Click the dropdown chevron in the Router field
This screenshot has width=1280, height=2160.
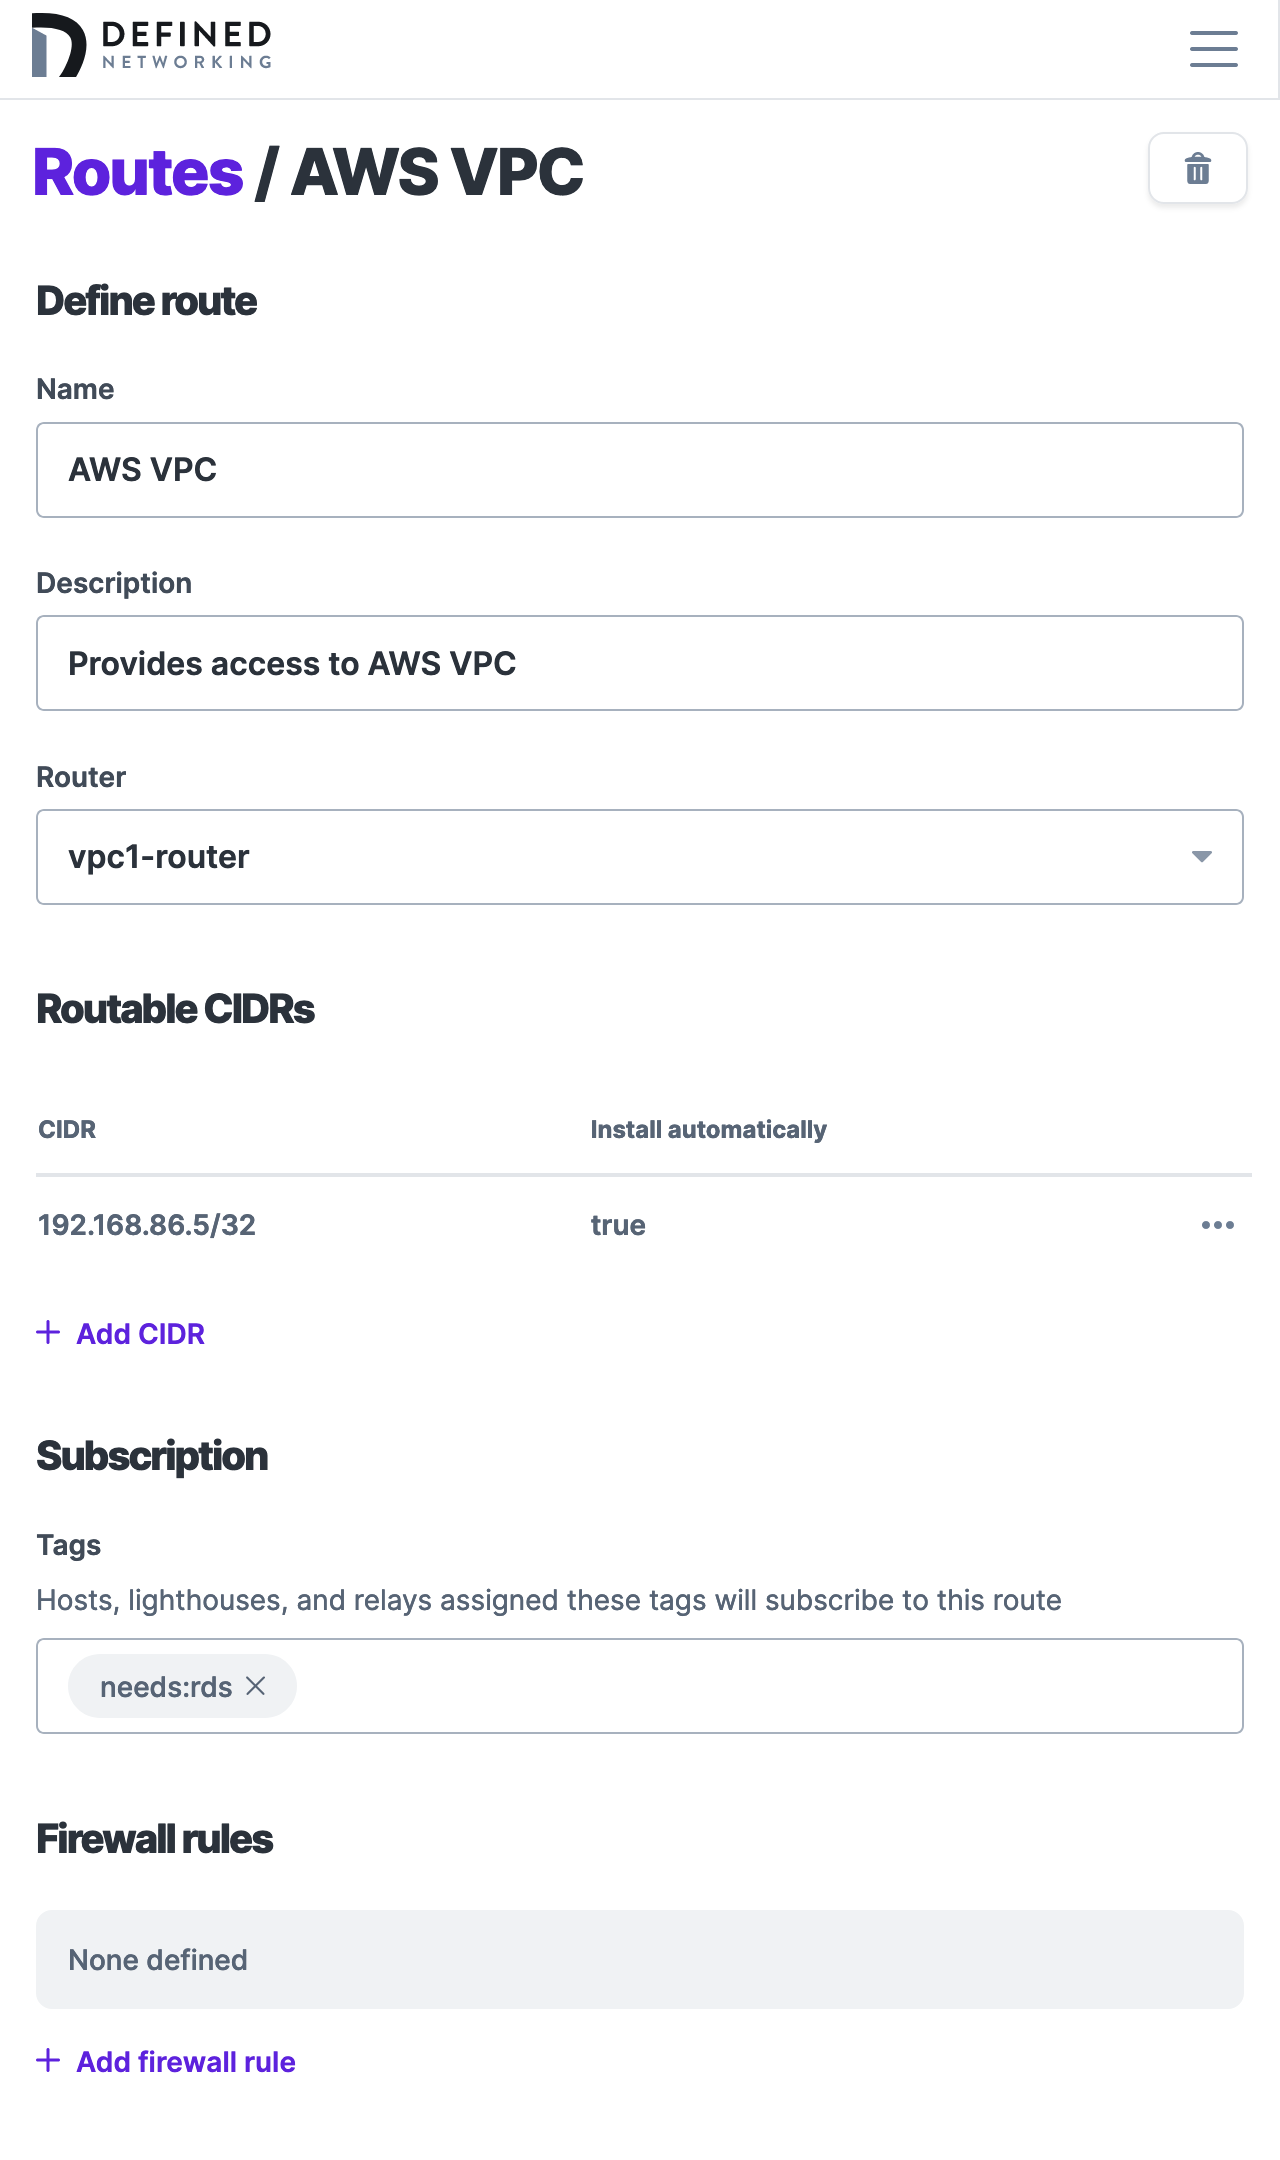1203,857
